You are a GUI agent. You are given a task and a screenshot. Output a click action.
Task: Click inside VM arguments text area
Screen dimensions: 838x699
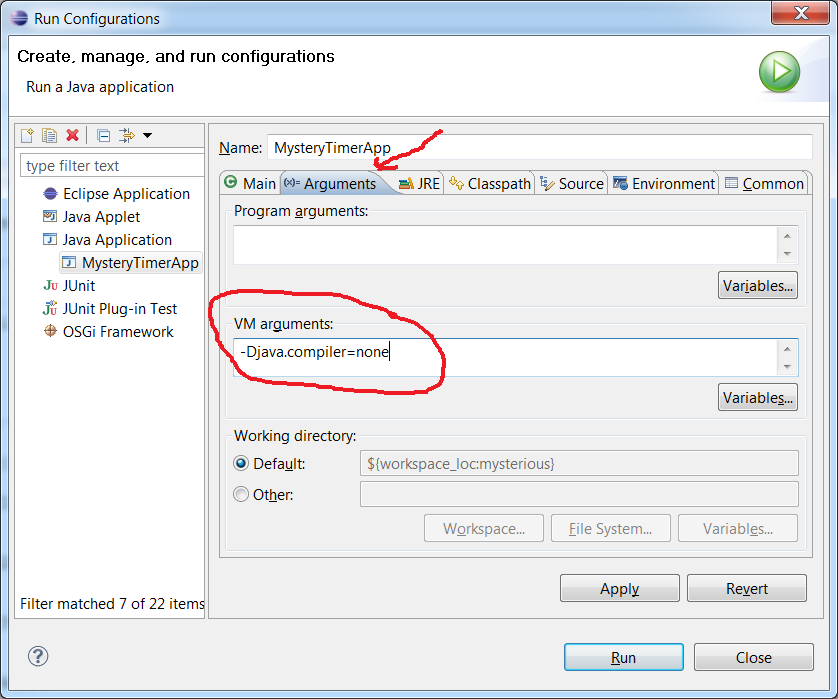(505, 357)
